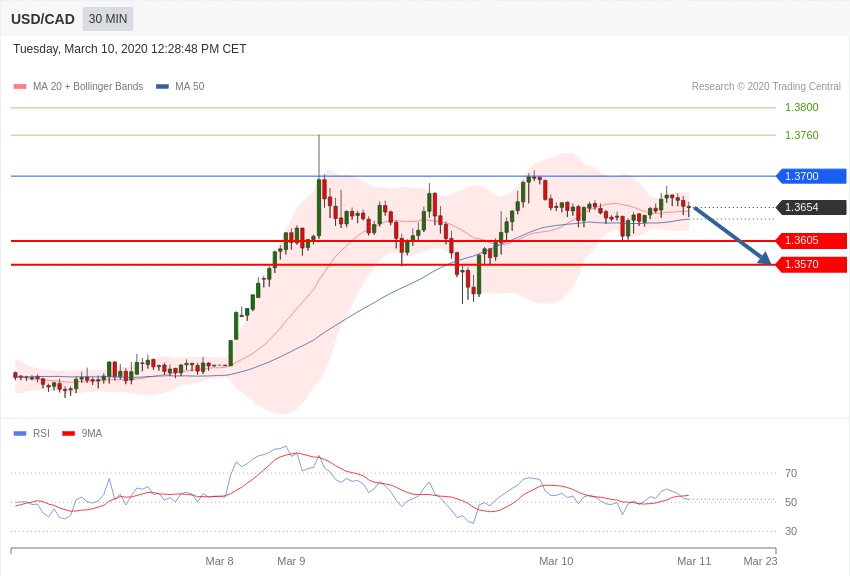Select the Mar 23 axis label
850x576 pixels.
tap(760, 561)
